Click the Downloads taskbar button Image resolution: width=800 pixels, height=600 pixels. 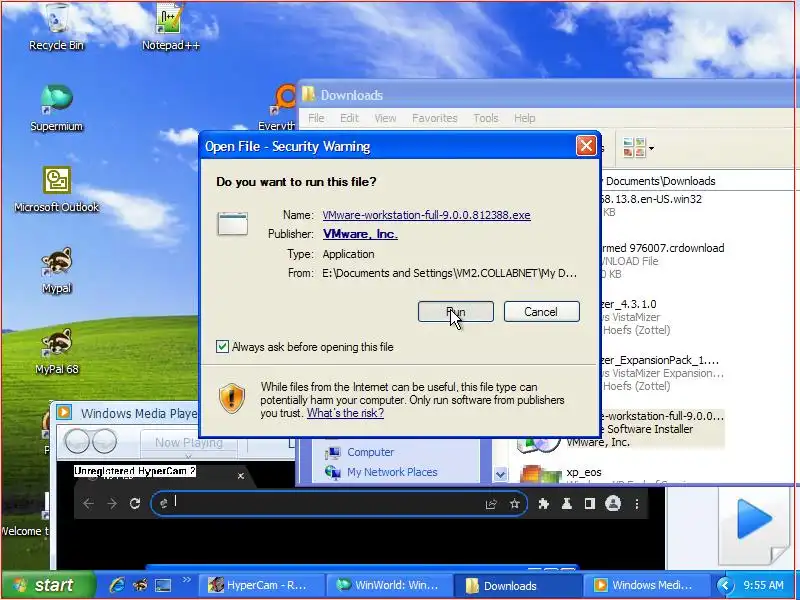click(x=517, y=585)
